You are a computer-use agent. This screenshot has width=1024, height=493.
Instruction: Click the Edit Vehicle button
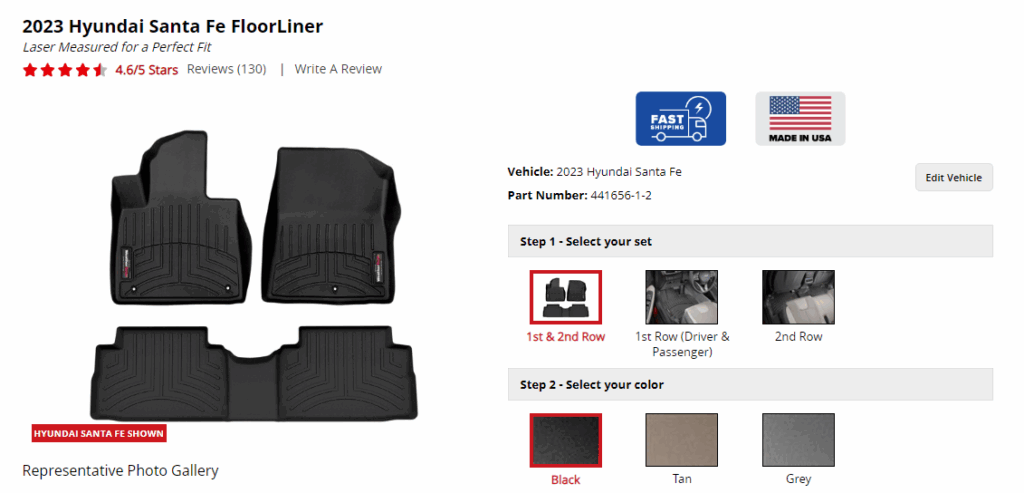point(953,178)
